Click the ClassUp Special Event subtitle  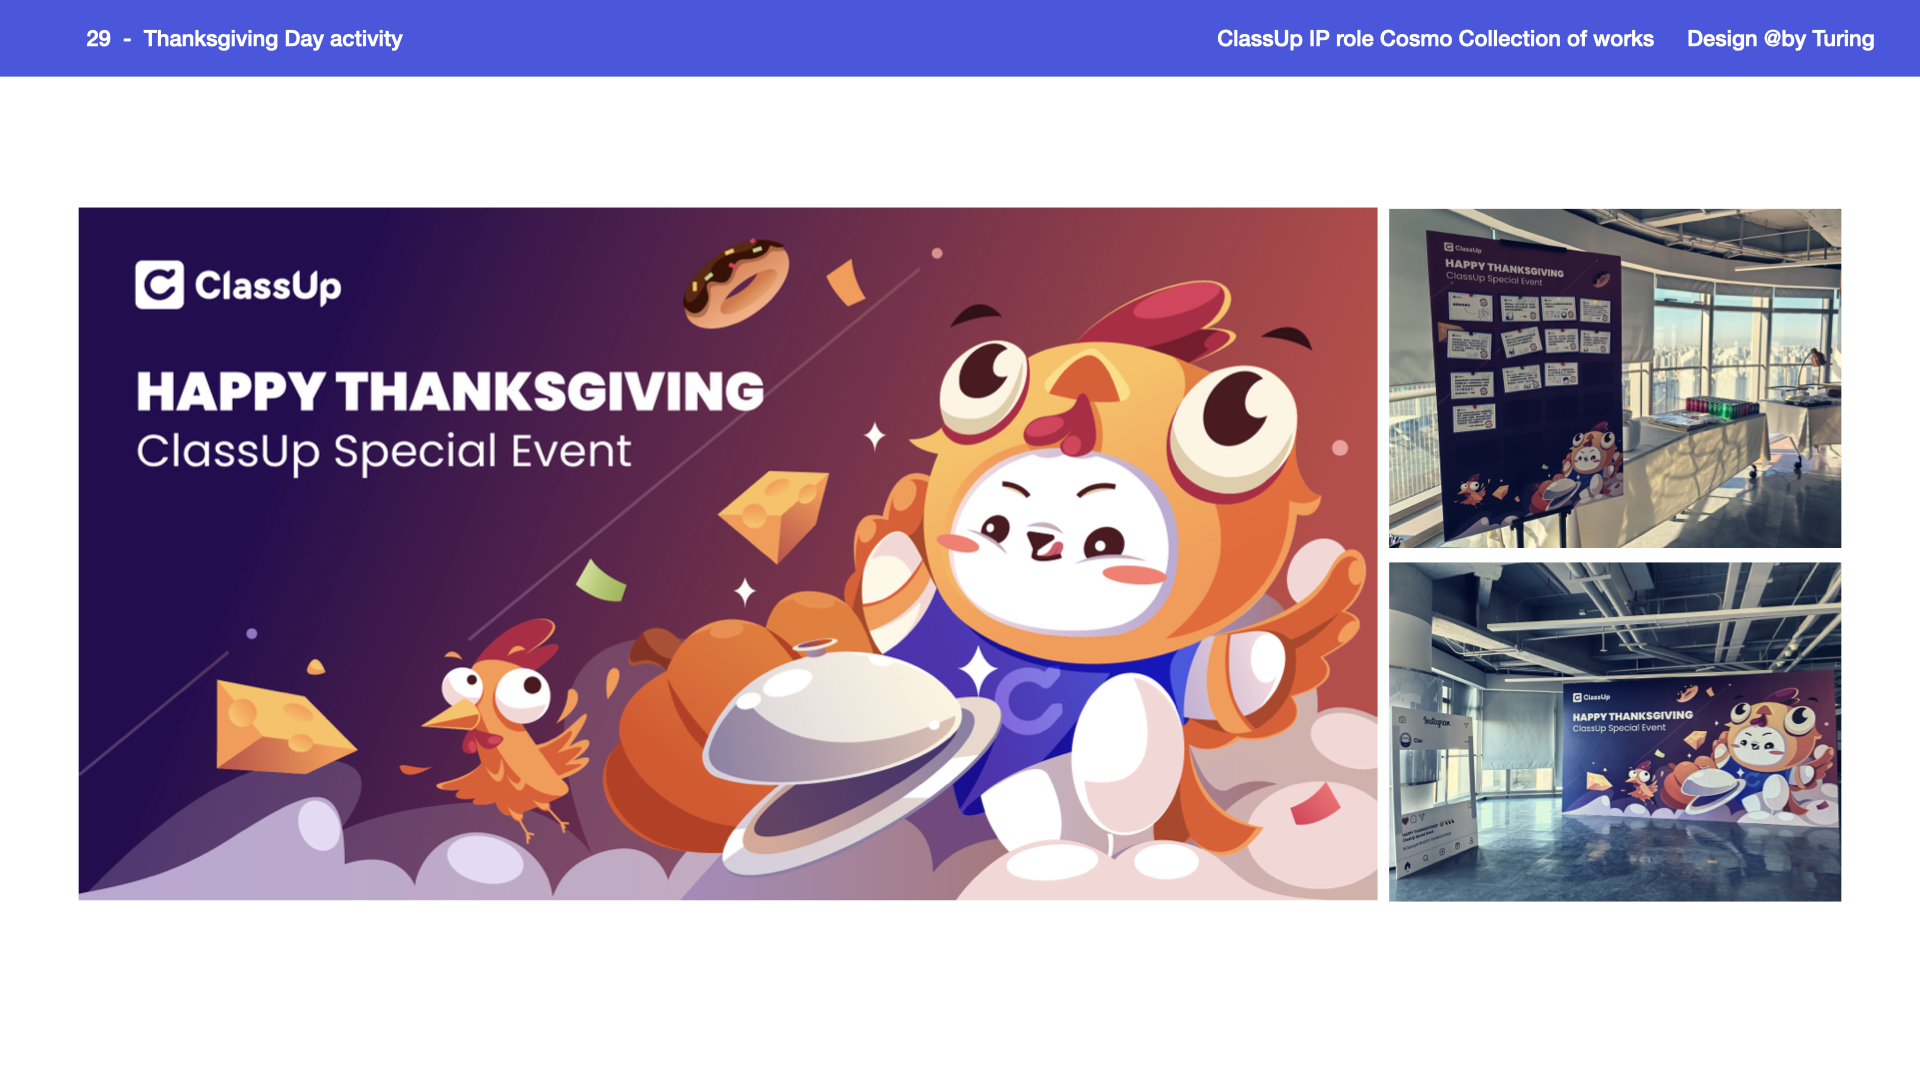[384, 452]
